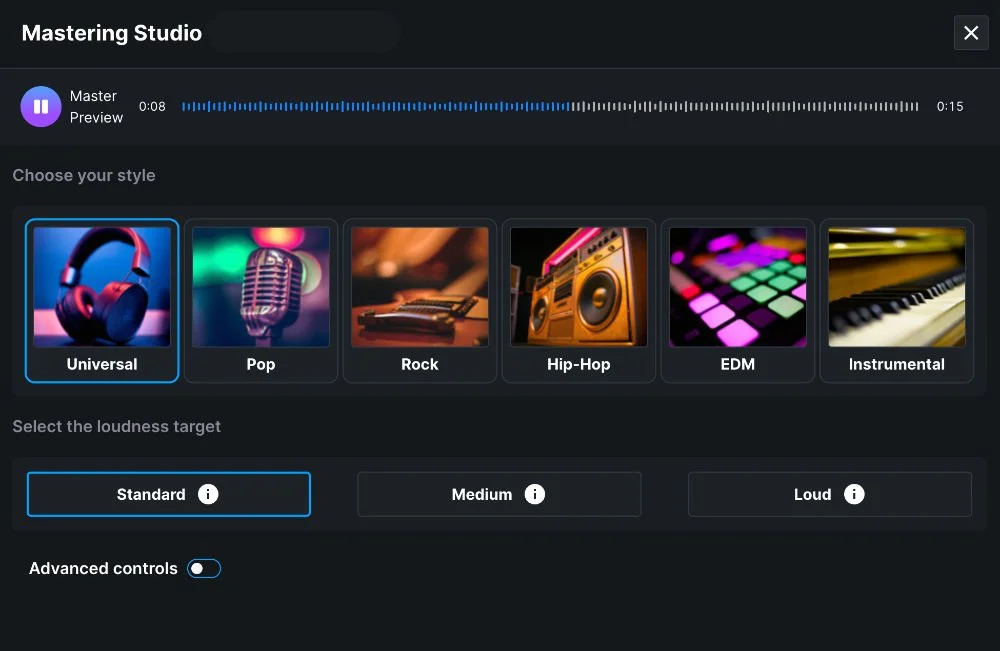Click the Mastering Studio title
This screenshot has height=651, width=1000.
point(111,32)
